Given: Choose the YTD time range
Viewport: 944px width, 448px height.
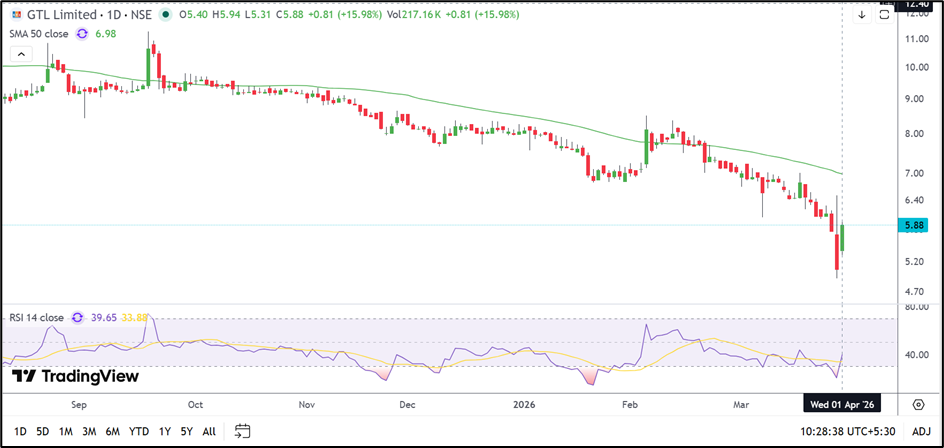Looking at the screenshot, I should tap(139, 431).
